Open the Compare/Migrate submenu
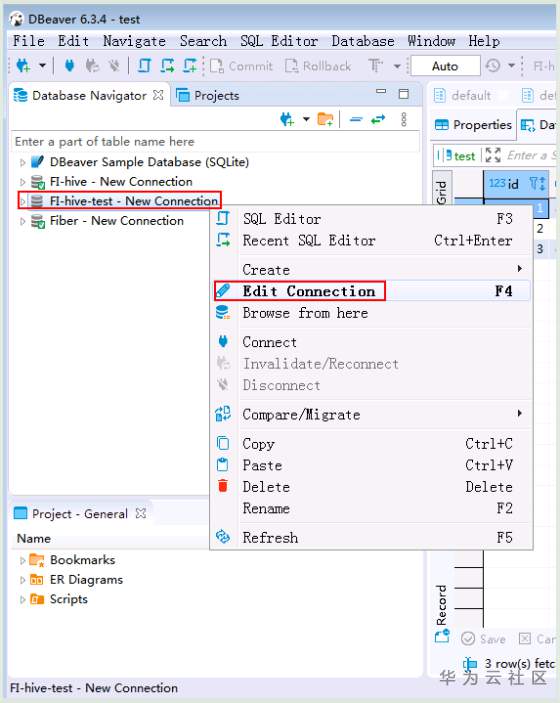560x703 pixels. coord(371,415)
